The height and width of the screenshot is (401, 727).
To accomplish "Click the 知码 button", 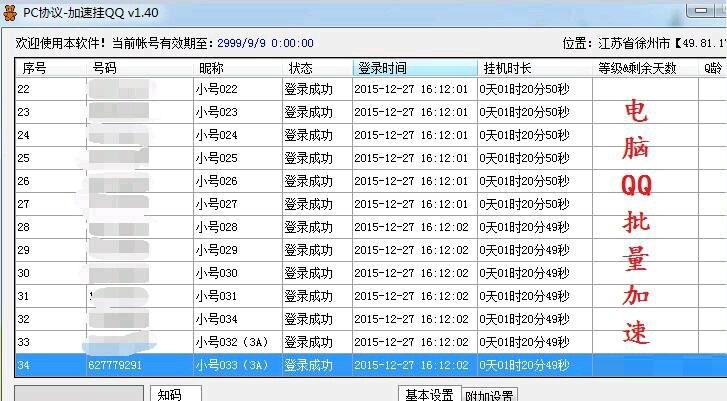I will [176, 394].
